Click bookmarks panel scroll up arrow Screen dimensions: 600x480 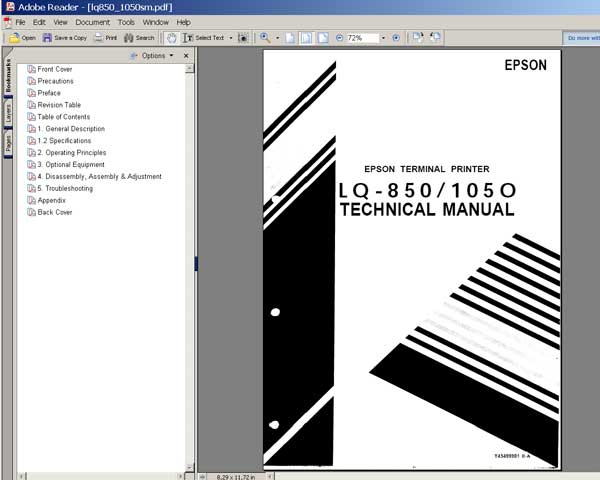pyautogui.click(x=189, y=69)
